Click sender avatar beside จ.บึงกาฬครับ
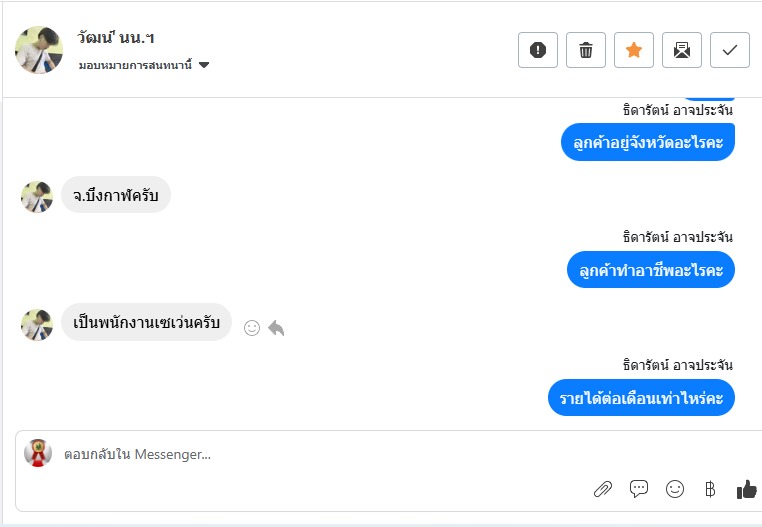The width and height of the screenshot is (762, 527). (x=37, y=196)
